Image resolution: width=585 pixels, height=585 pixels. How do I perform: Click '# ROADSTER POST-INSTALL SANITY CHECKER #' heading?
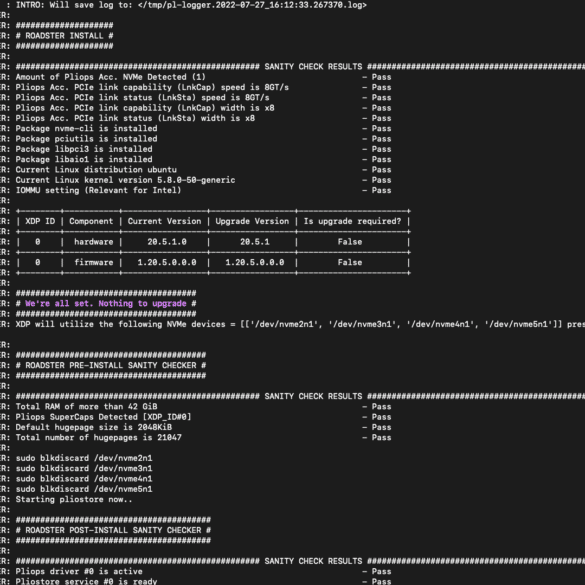coord(113,530)
